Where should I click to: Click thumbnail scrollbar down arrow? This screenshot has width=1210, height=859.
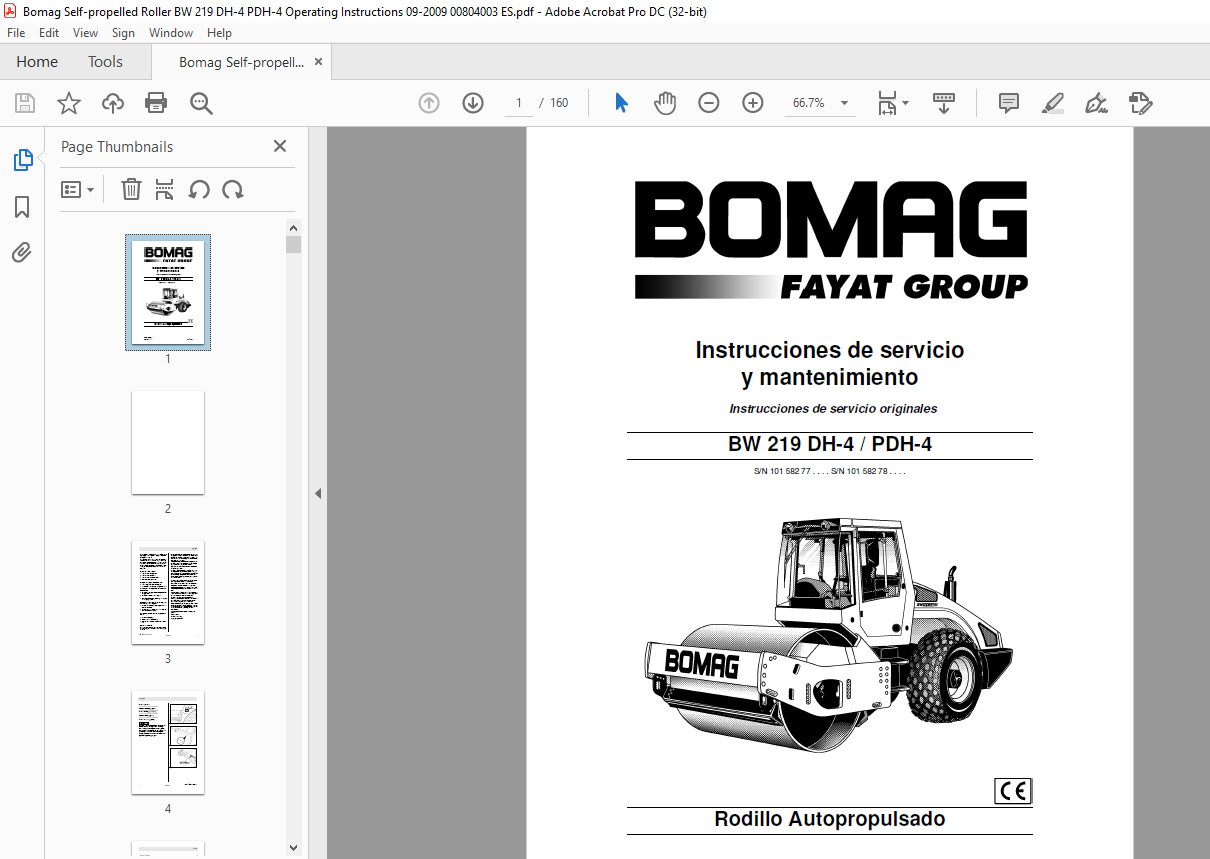pos(293,848)
